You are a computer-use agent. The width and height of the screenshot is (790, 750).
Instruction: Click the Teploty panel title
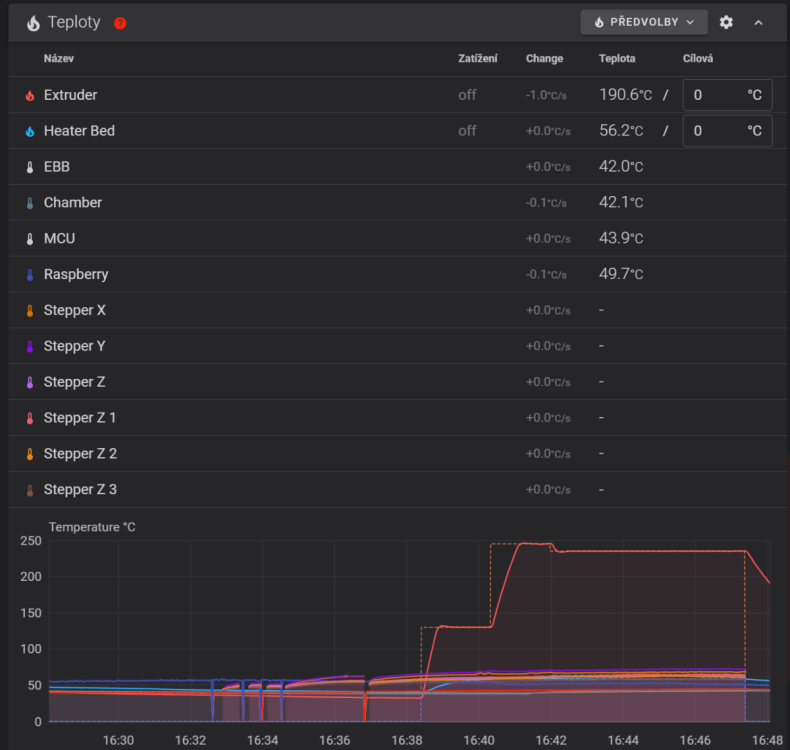[74, 22]
